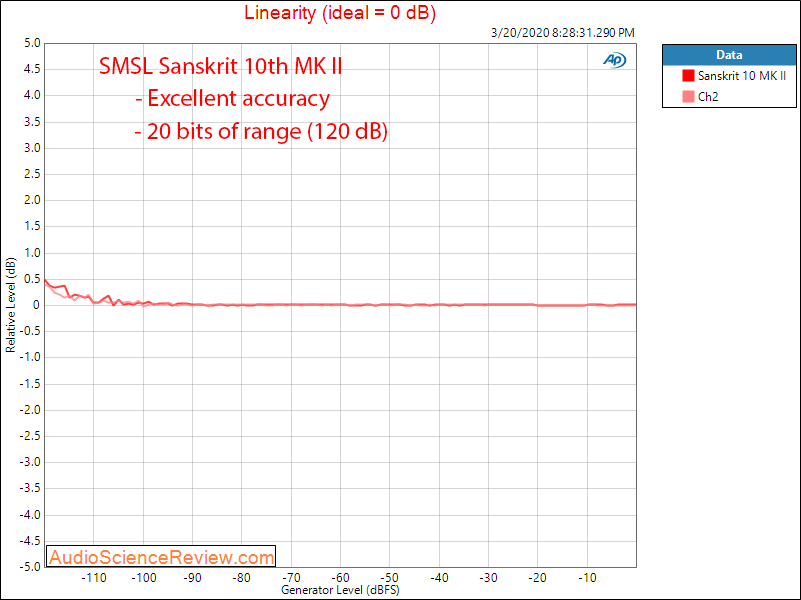Click the -40 tick on the generator axis

[x=439, y=578]
